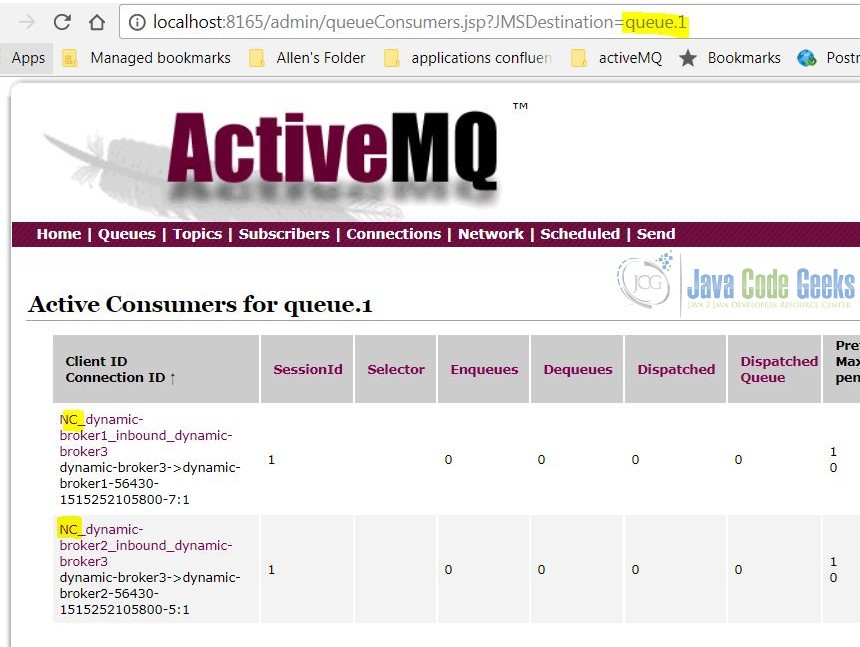Refresh the current page

click(62, 20)
